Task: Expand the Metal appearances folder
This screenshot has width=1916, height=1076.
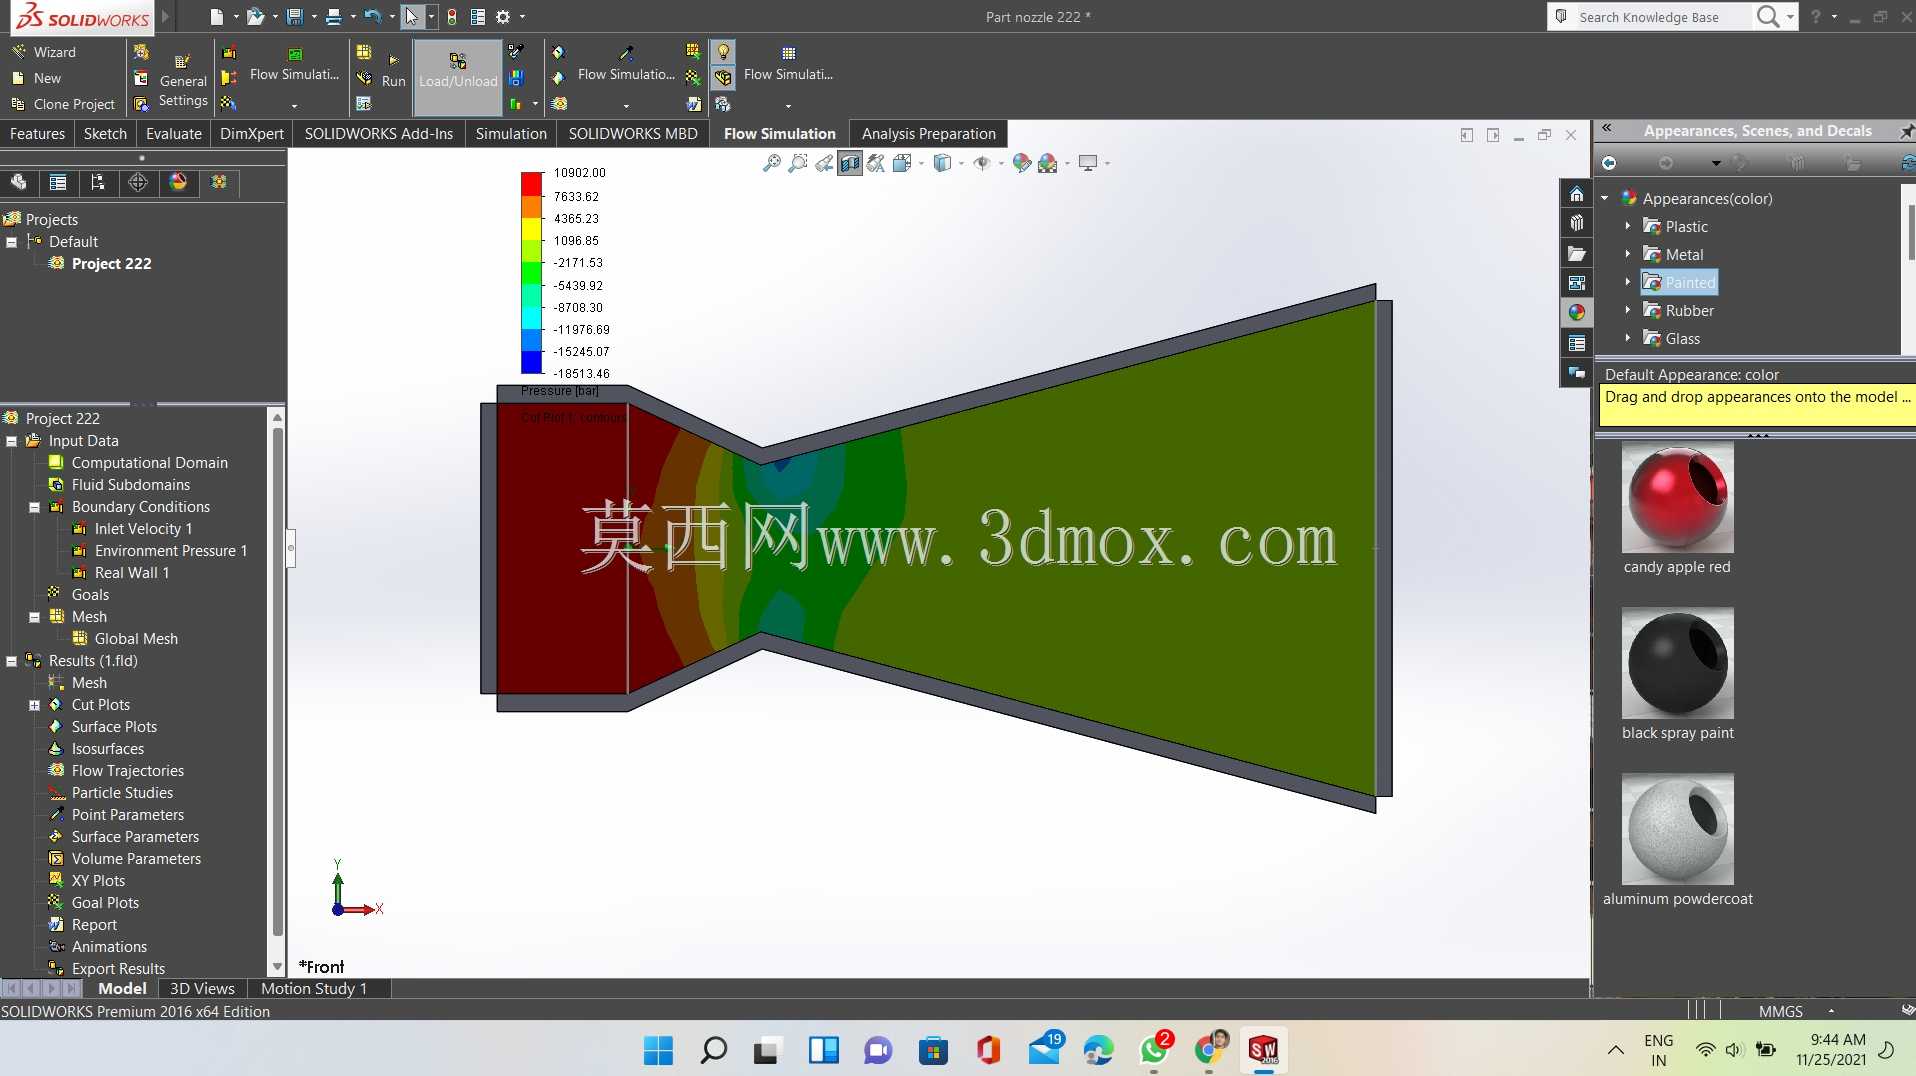Action: (1628, 254)
